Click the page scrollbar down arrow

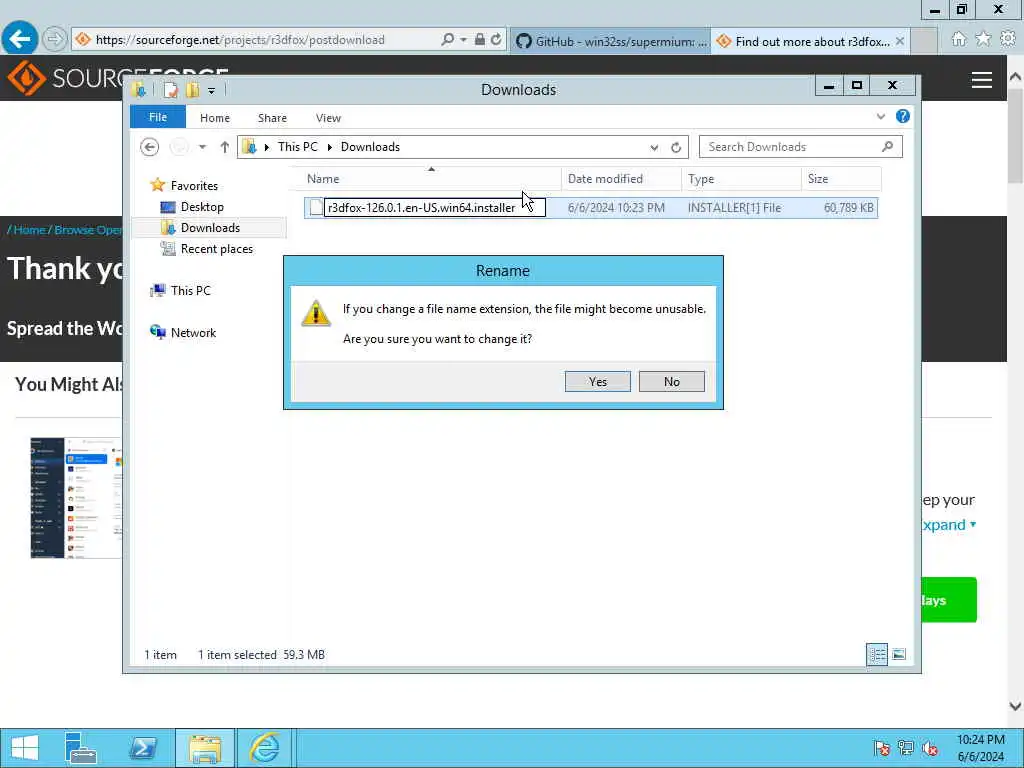[x=1015, y=706]
